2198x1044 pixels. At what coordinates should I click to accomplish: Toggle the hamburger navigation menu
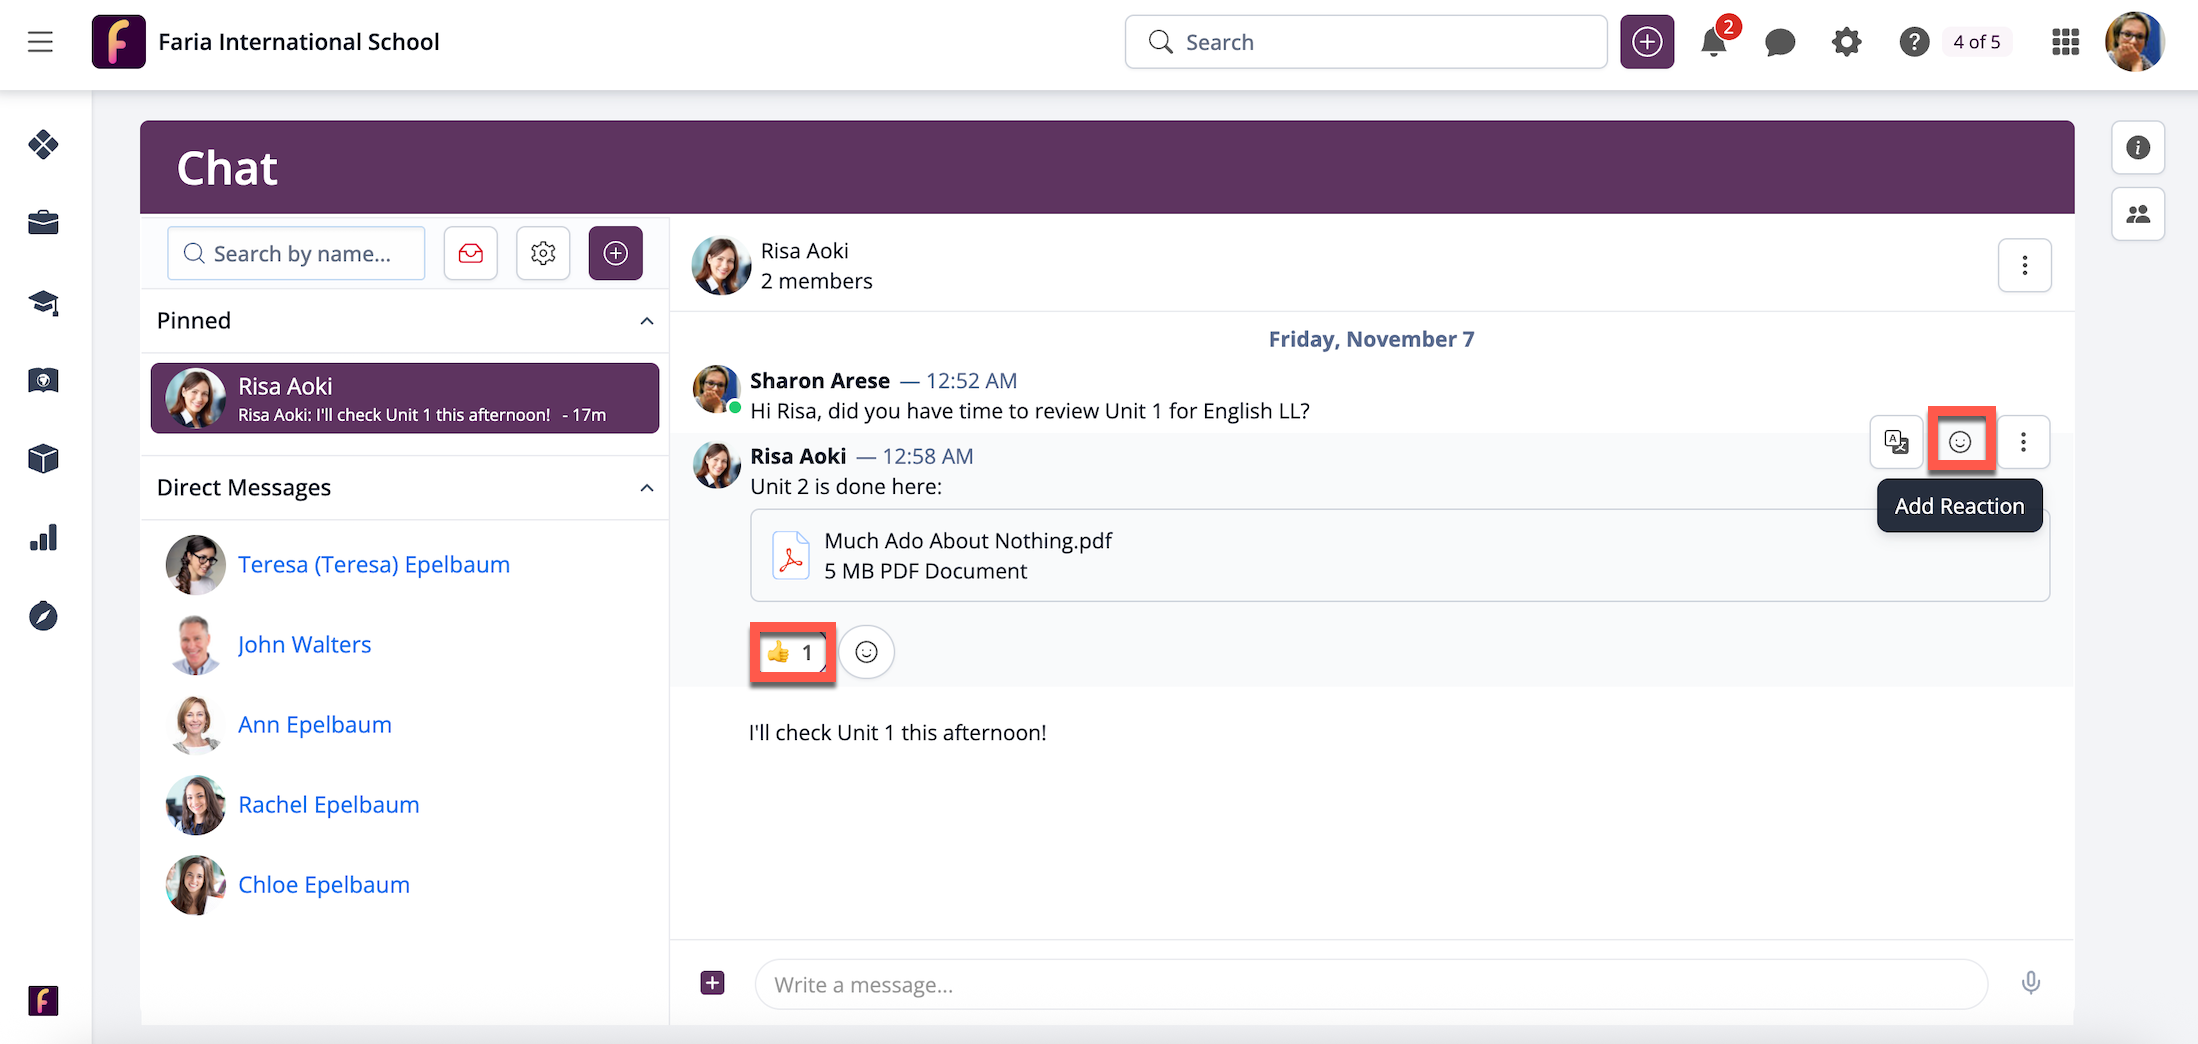(x=40, y=42)
